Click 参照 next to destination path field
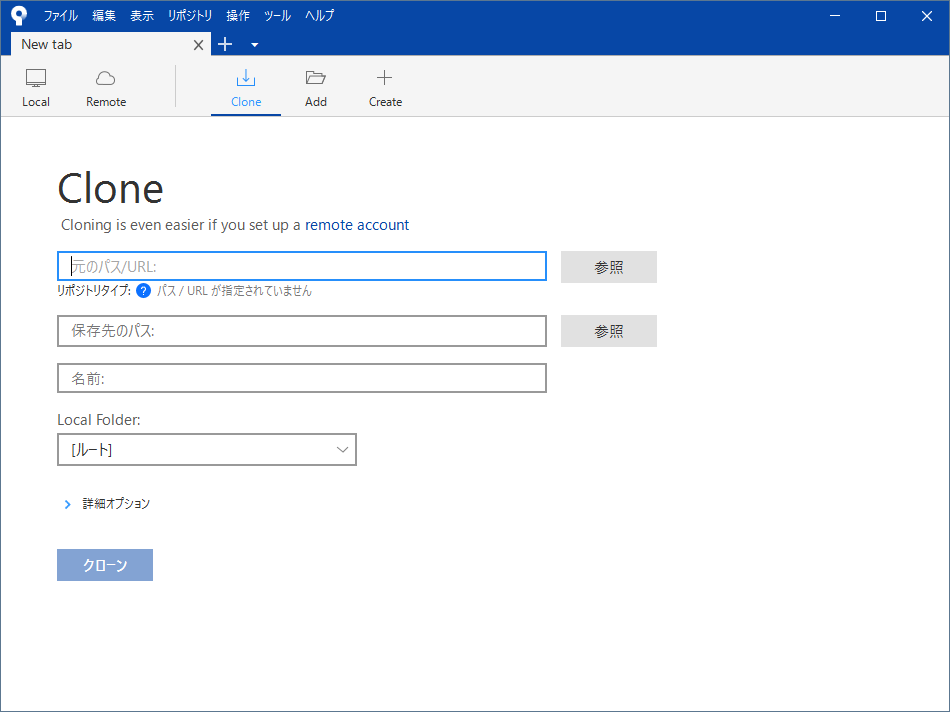The image size is (950, 712). click(608, 331)
